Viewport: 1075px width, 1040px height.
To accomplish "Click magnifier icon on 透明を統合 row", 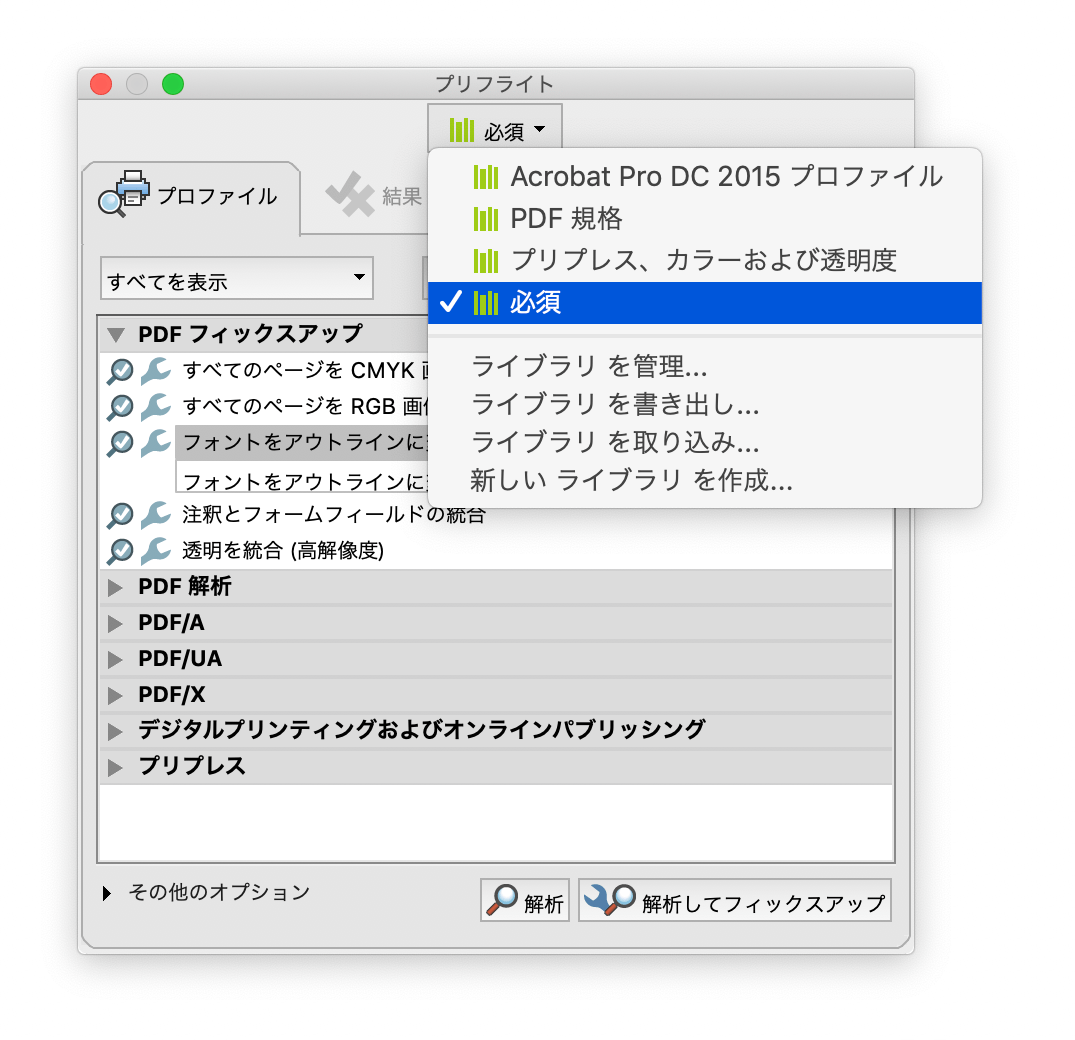I will point(120,551).
